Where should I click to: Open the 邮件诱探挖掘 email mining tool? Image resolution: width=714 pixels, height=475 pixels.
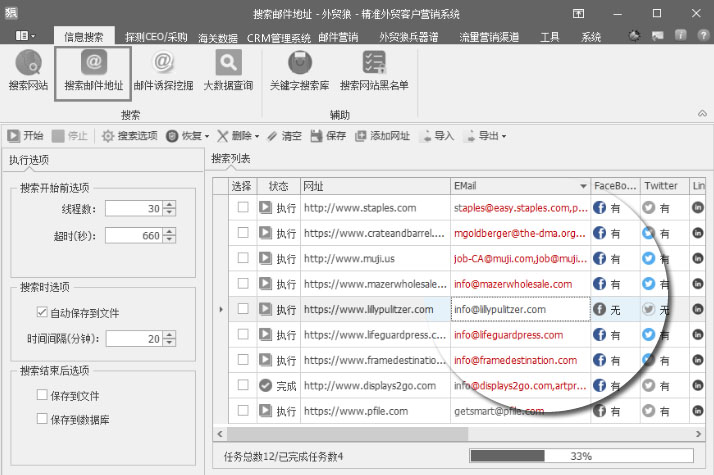162,70
